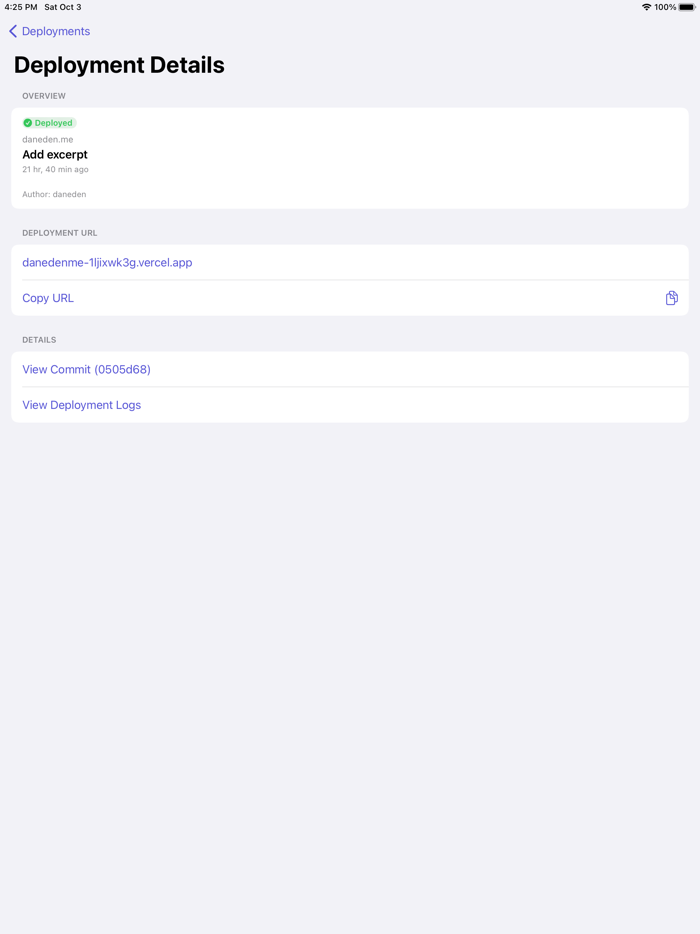Click the Deployment Details title
Image resolution: width=700 pixels, height=934 pixels.
tap(119, 65)
